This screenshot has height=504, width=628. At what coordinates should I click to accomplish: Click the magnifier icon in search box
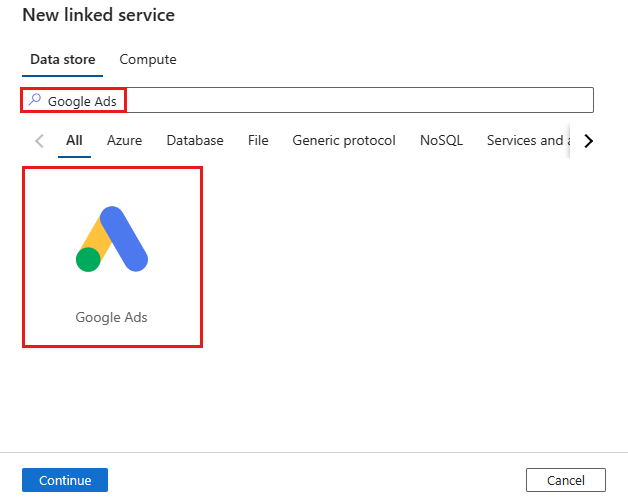click(x=35, y=100)
